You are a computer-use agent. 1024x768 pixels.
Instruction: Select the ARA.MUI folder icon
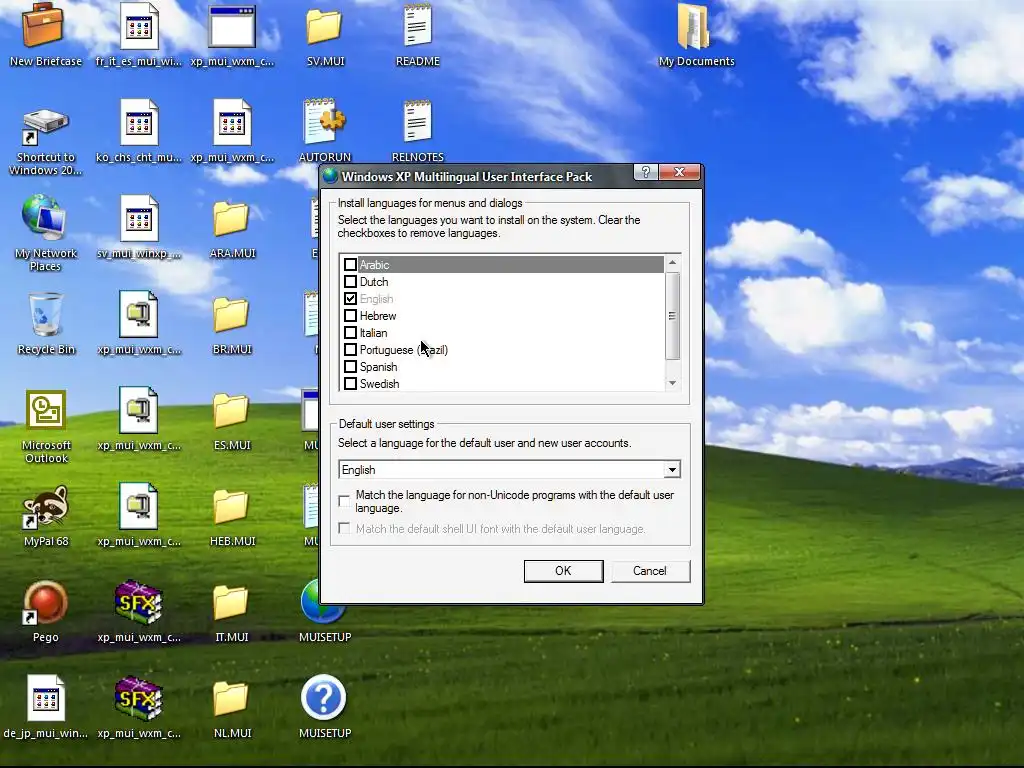[x=231, y=218]
